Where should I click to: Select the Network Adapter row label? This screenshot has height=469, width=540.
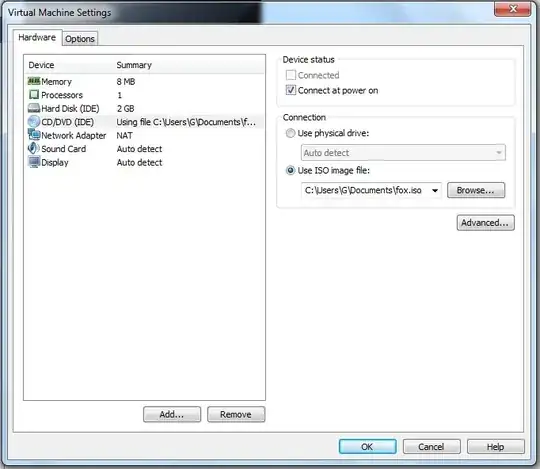point(74,135)
